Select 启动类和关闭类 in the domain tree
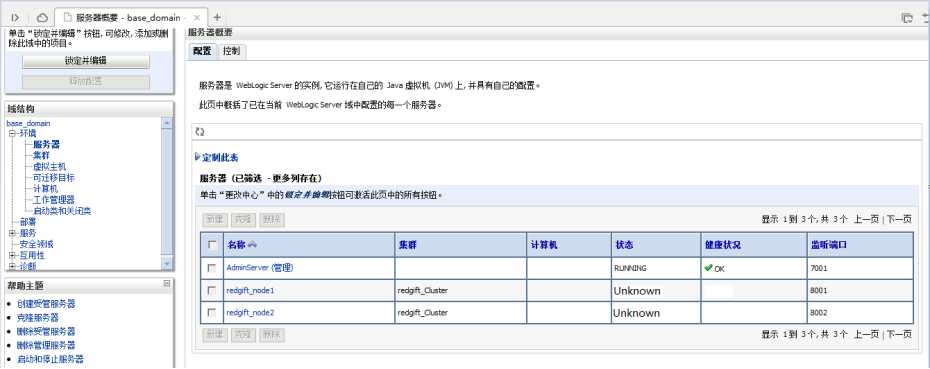 (x=62, y=211)
